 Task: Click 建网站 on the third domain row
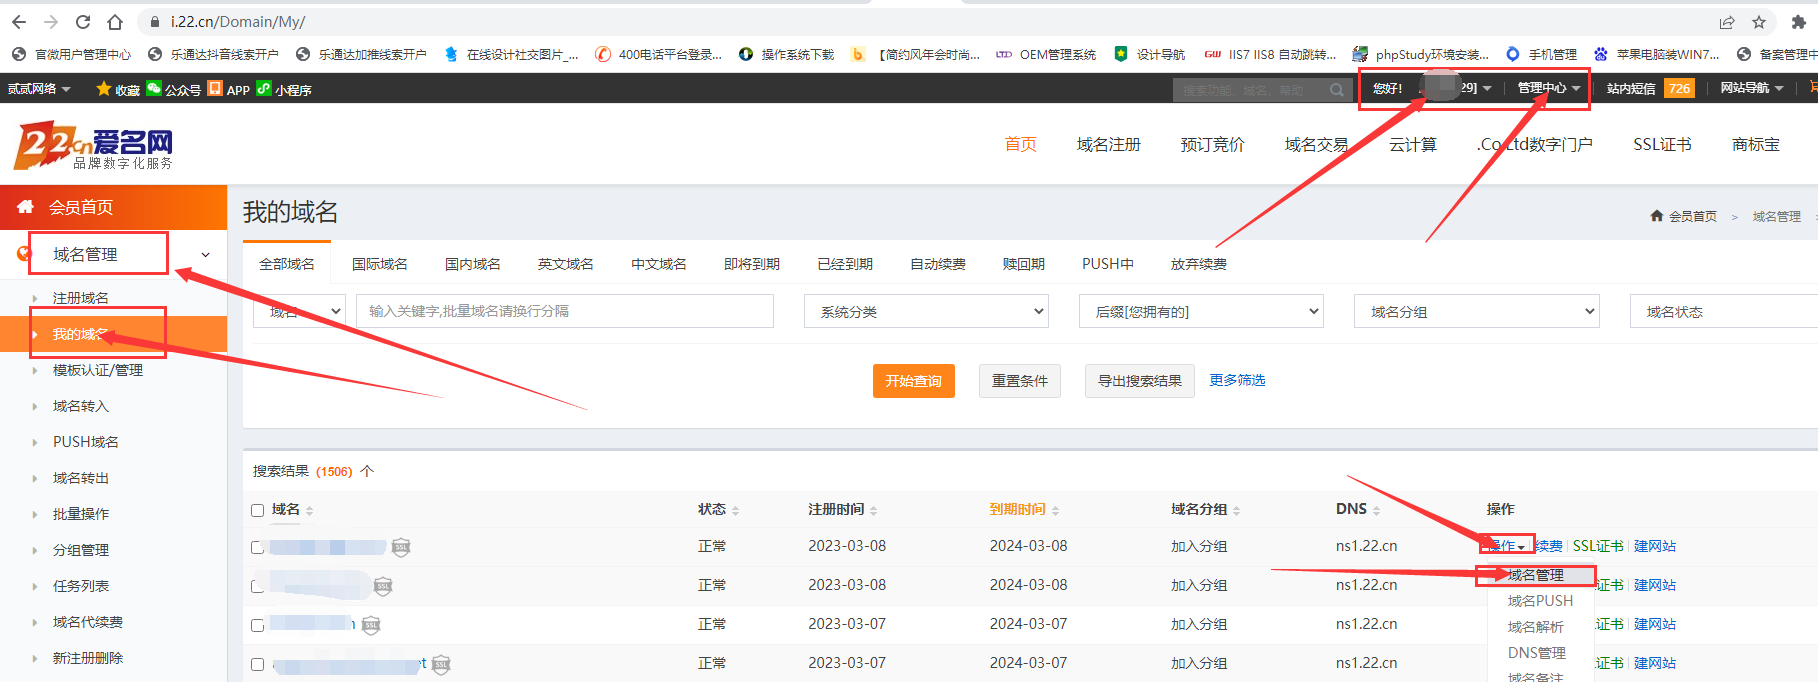click(1655, 624)
